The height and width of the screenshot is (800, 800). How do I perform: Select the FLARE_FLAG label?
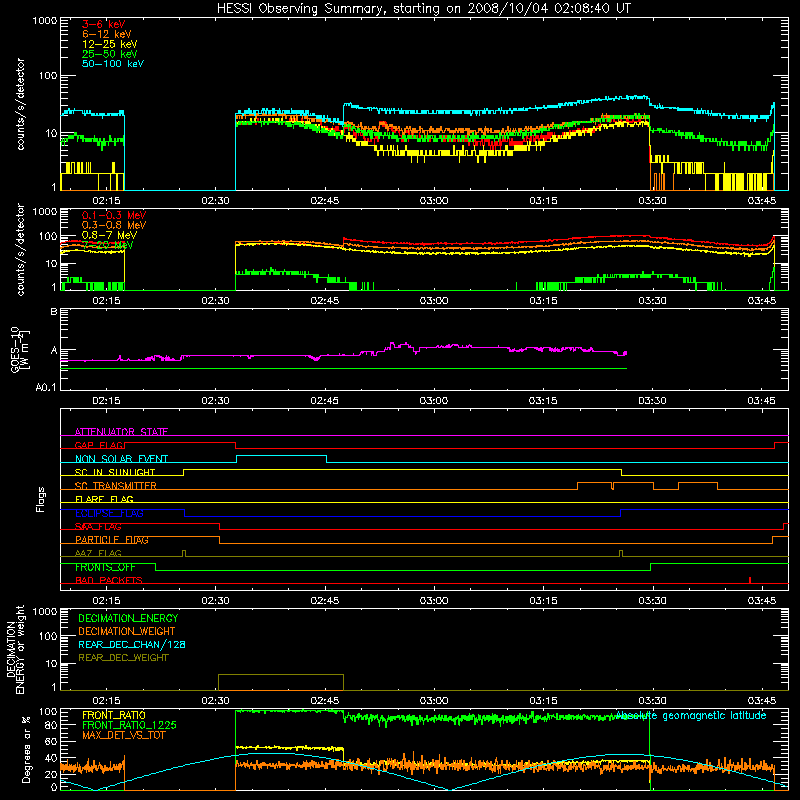(104, 499)
